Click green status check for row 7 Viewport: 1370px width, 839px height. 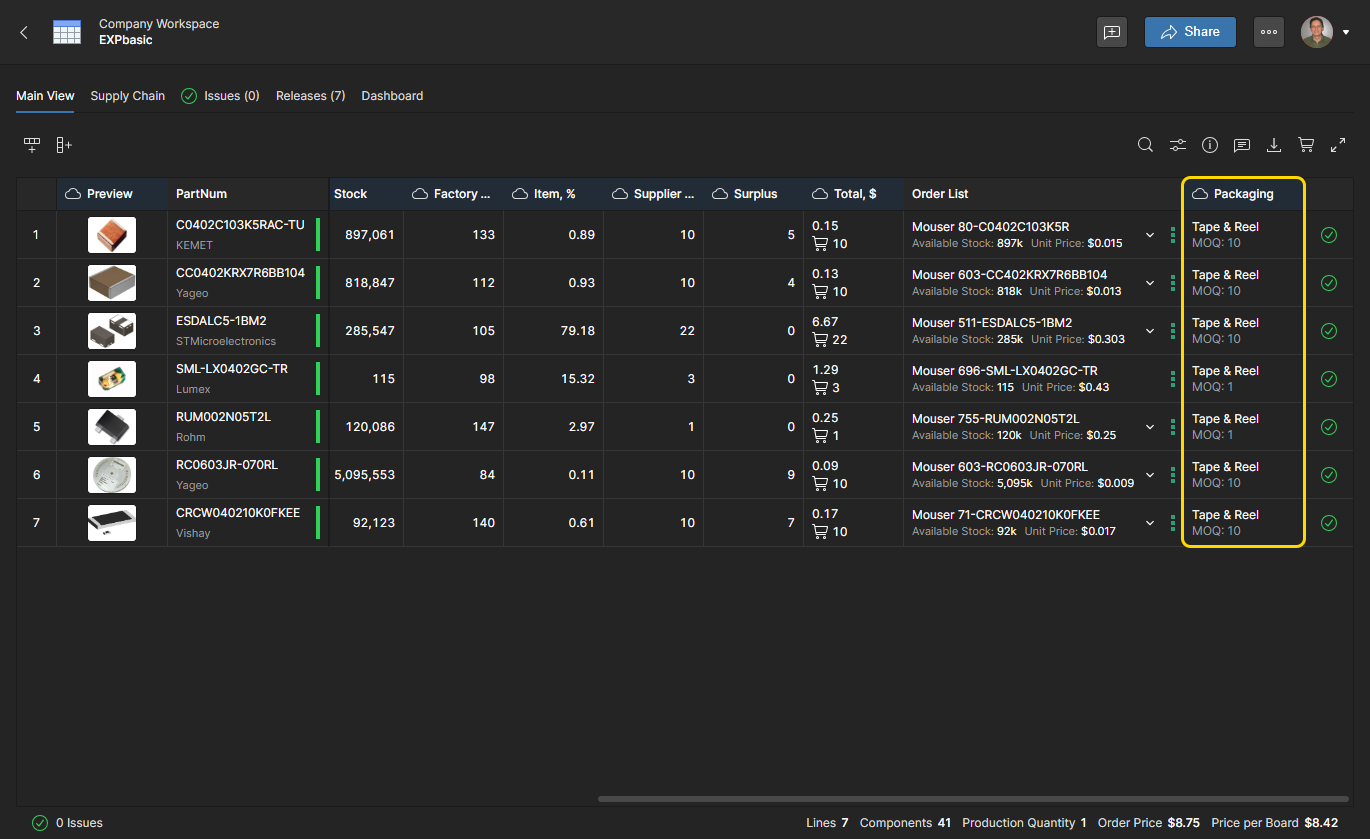[x=1329, y=523]
